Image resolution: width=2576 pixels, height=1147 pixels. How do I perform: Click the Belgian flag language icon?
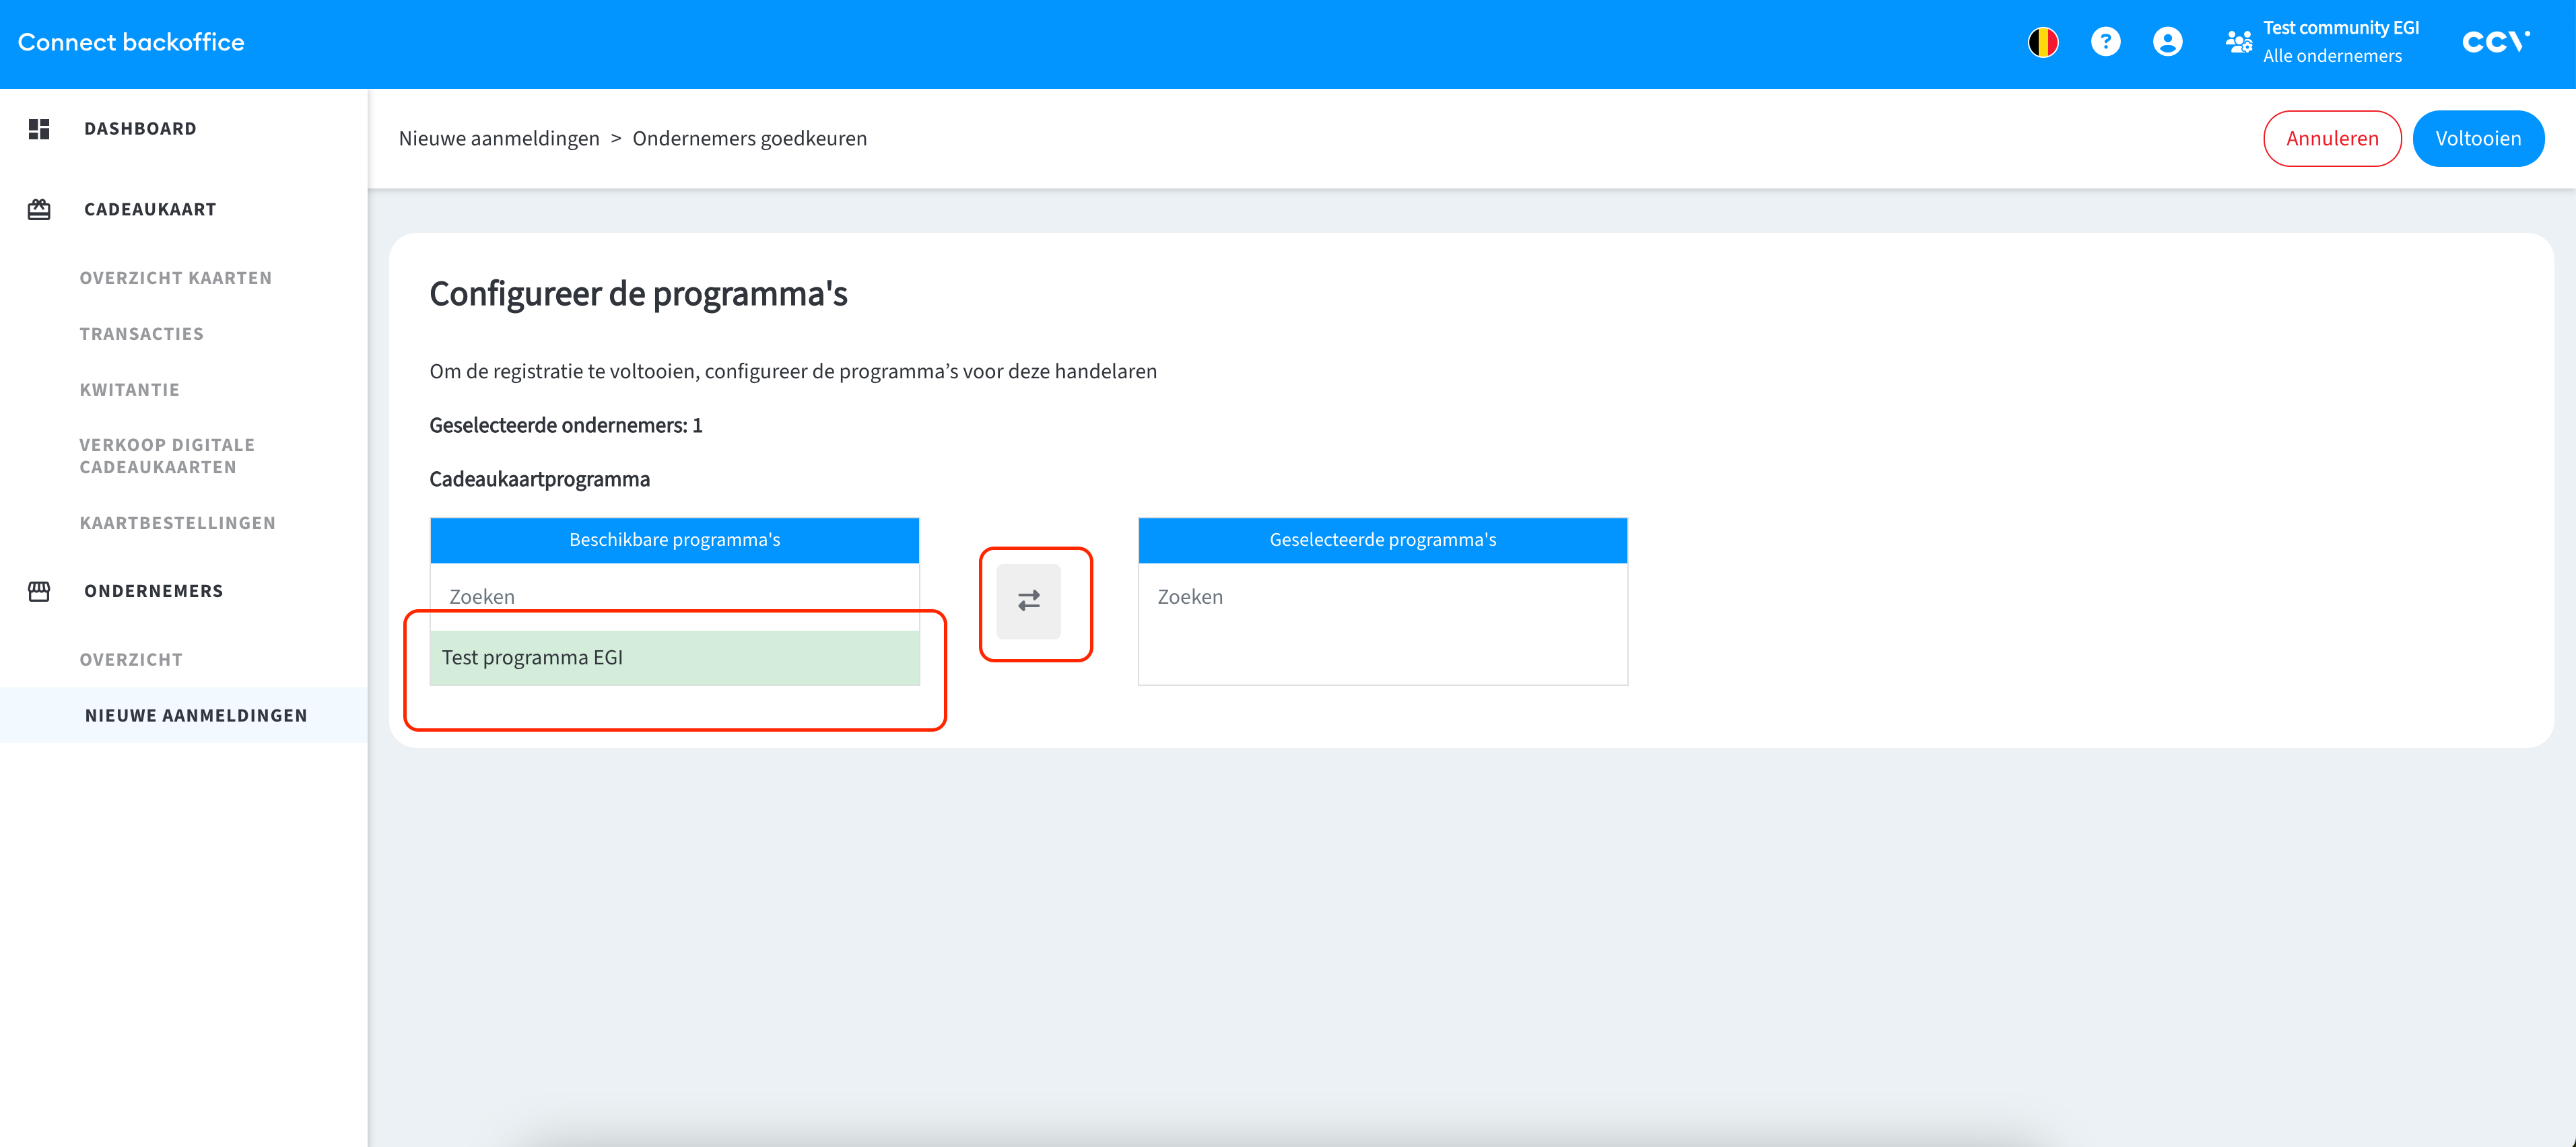(x=2042, y=42)
